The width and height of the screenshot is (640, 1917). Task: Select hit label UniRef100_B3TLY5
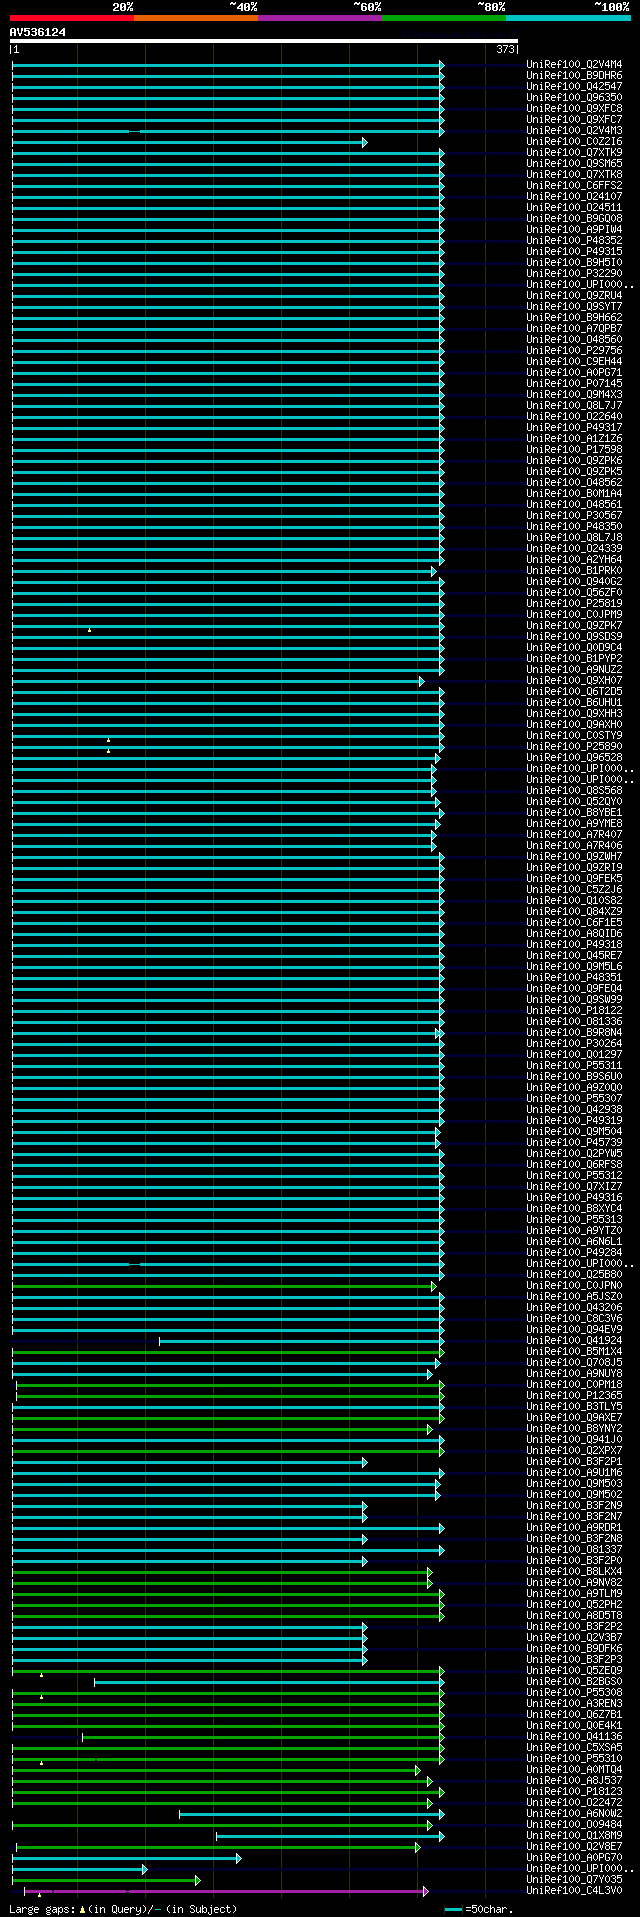click(575, 1406)
